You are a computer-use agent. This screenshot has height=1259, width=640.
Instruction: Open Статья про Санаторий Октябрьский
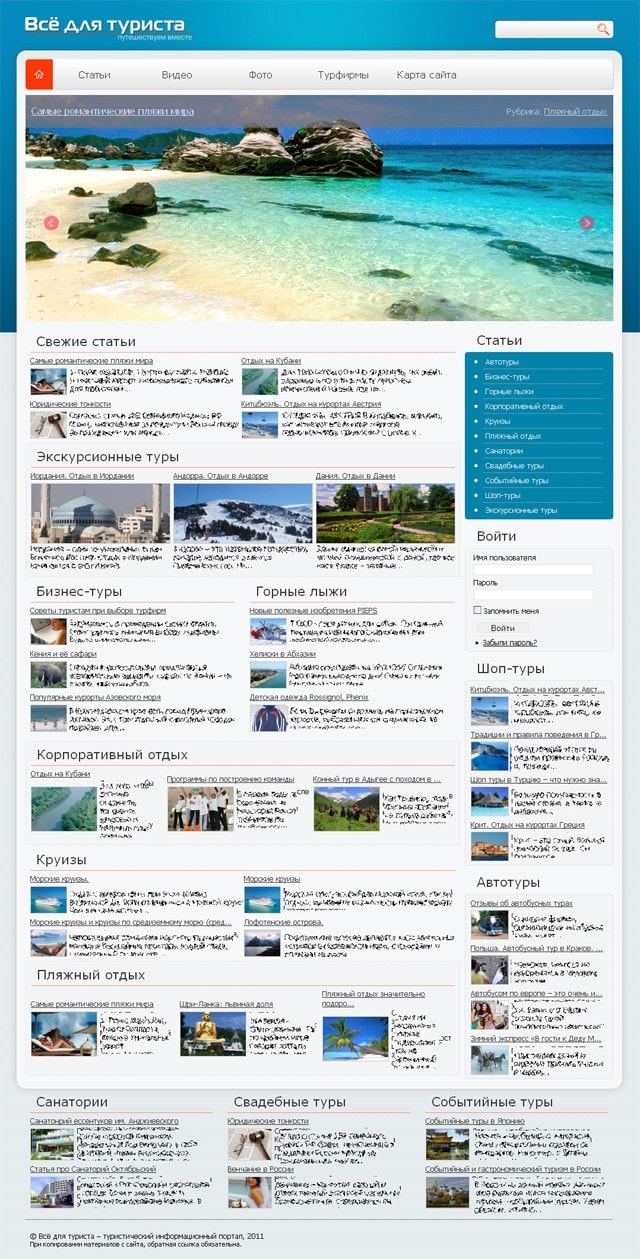tap(93, 1168)
